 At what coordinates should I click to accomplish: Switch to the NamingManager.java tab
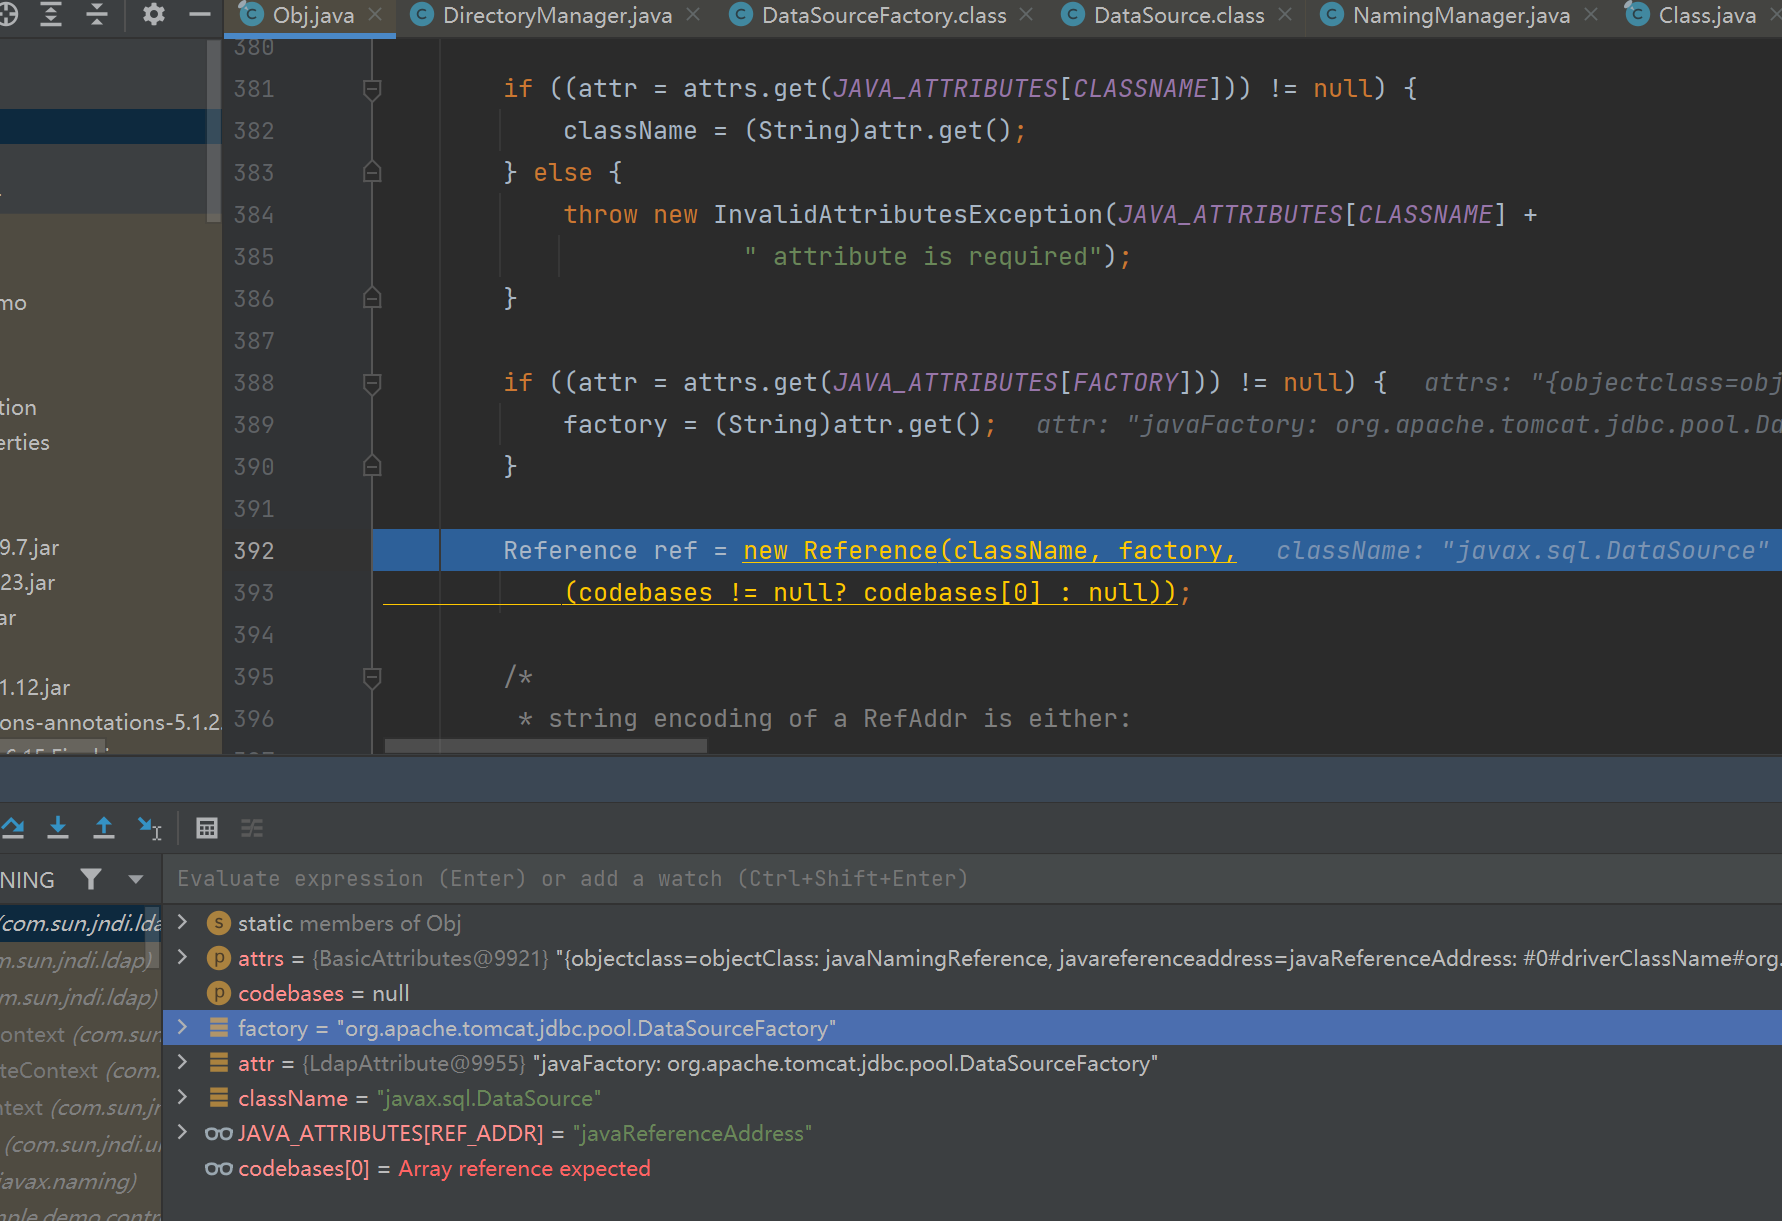click(x=1461, y=16)
